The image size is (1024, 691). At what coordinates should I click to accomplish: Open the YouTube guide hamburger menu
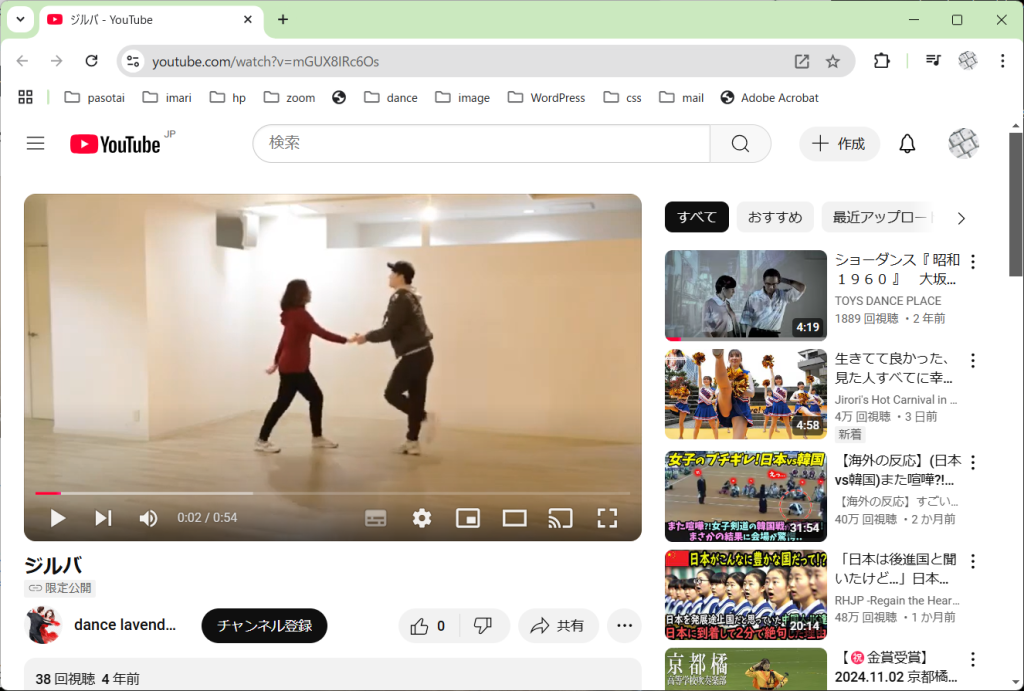pyautogui.click(x=35, y=143)
